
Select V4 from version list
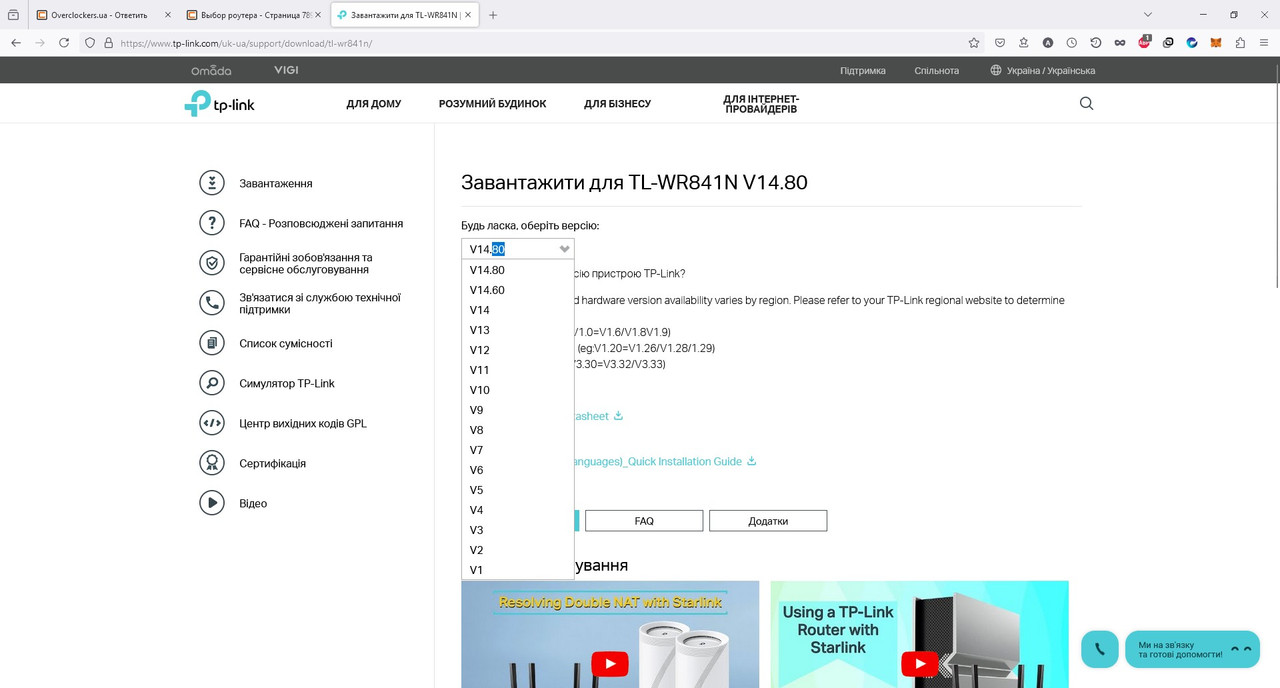pos(518,510)
